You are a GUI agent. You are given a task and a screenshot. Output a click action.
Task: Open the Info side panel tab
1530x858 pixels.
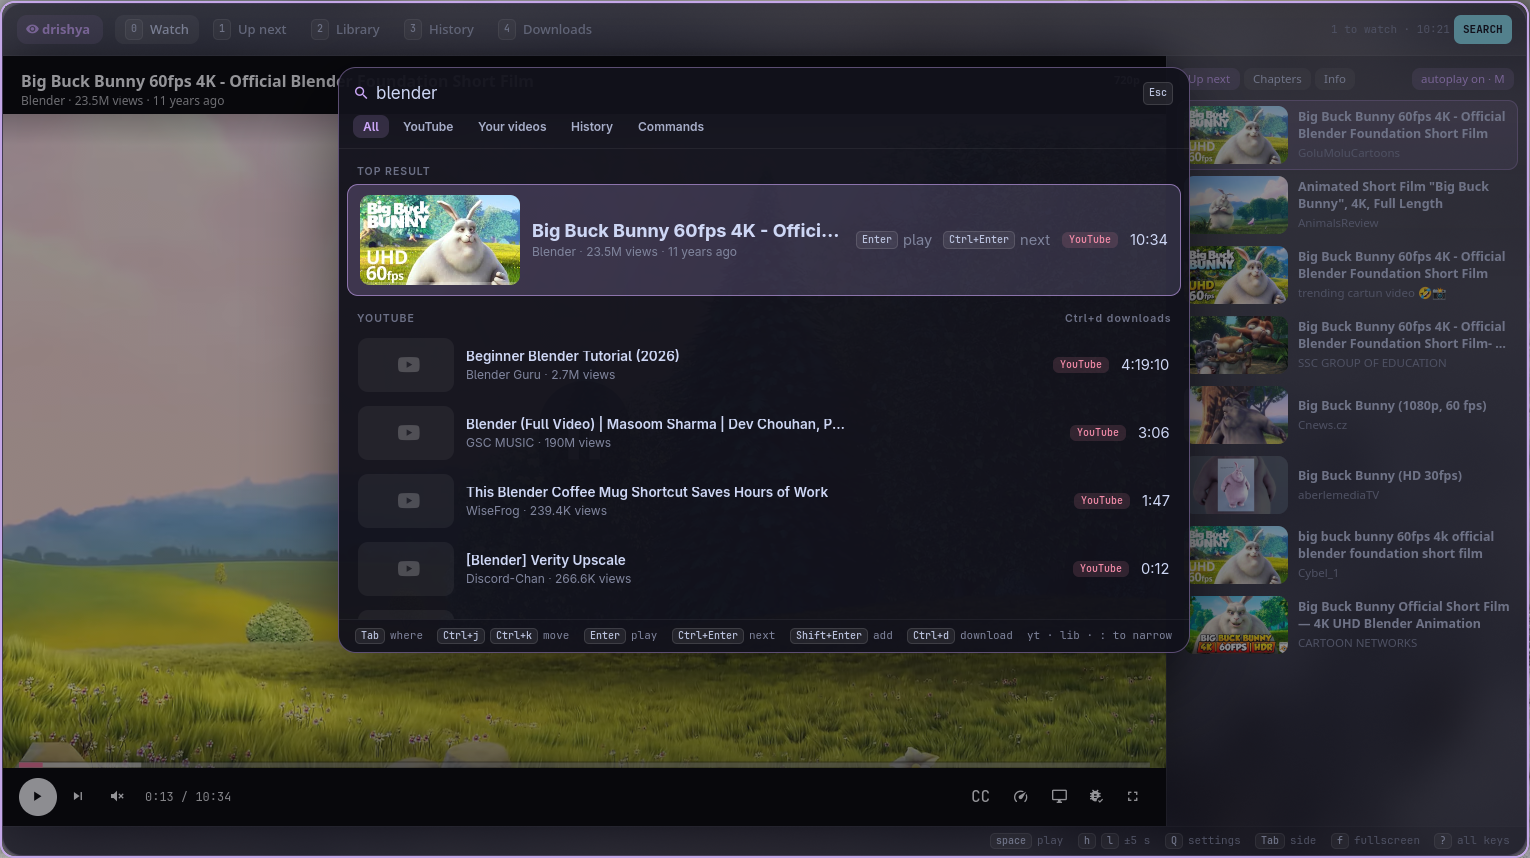[x=1335, y=80]
